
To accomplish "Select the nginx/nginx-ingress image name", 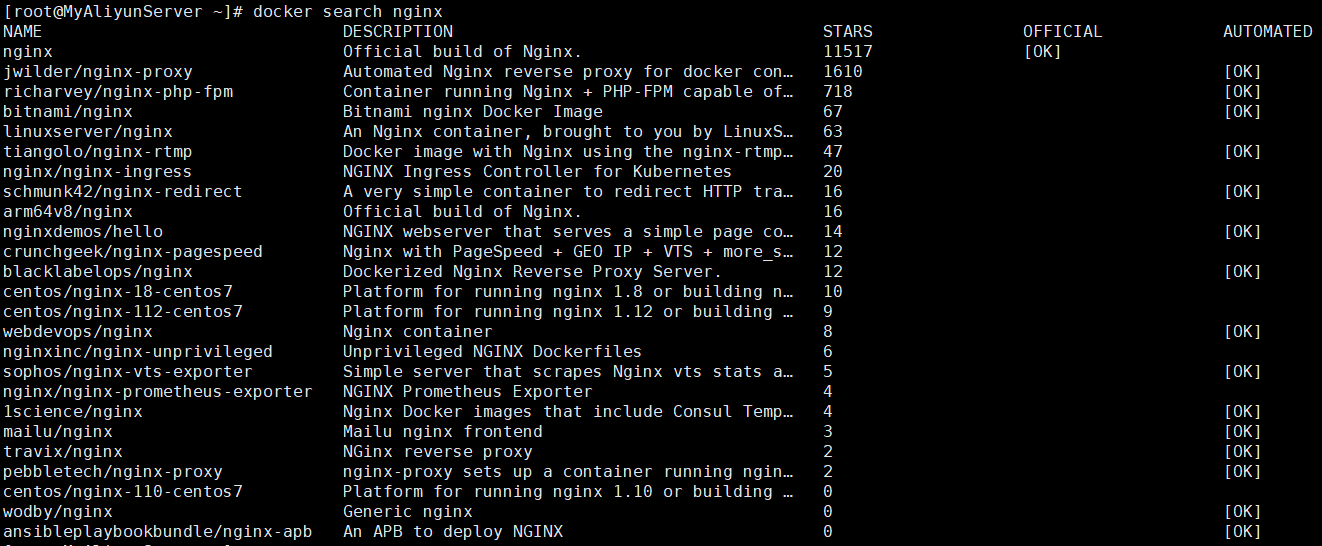I will click(98, 171).
